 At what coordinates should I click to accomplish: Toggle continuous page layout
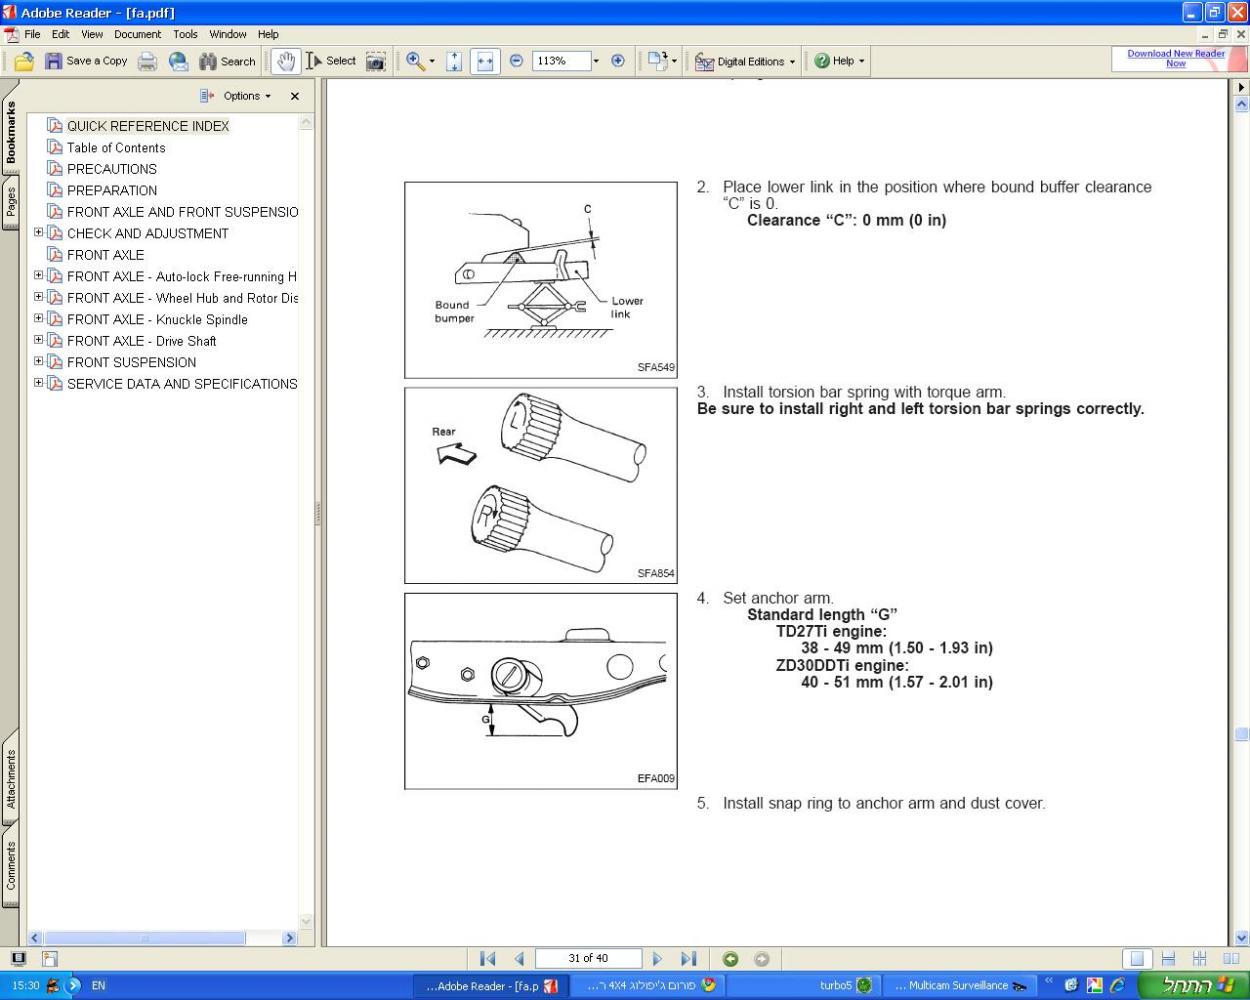pyautogui.click(x=1168, y=959)
